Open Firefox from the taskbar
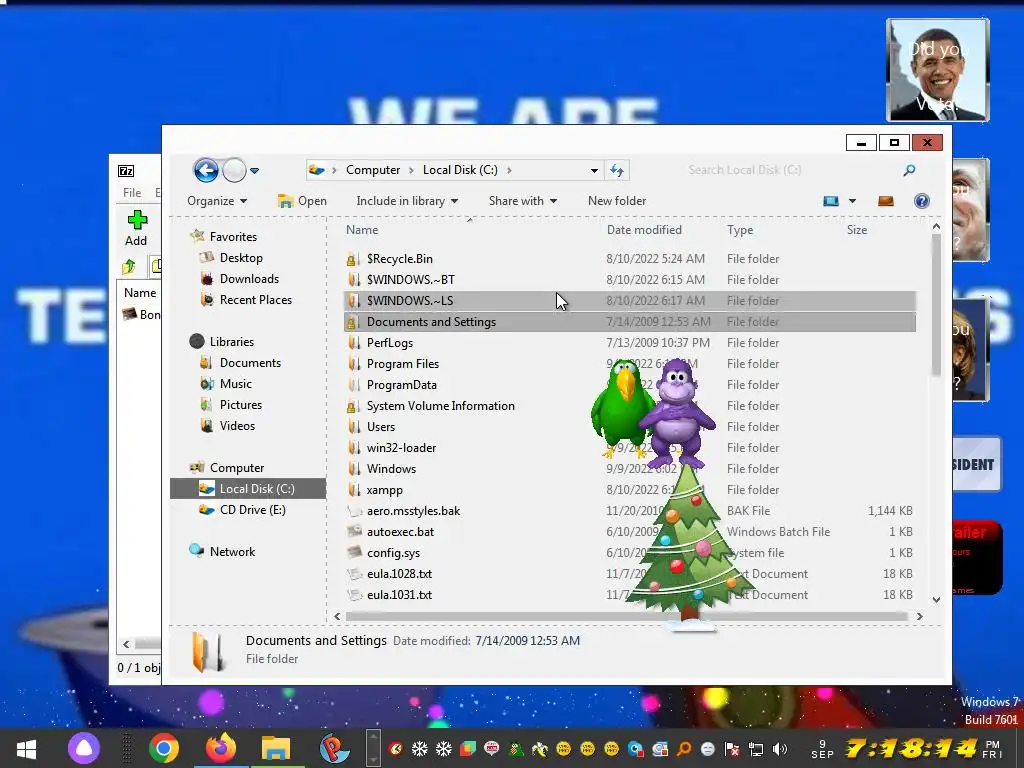Viewport: 1024px width, 768px height. [x=221, y=748]
